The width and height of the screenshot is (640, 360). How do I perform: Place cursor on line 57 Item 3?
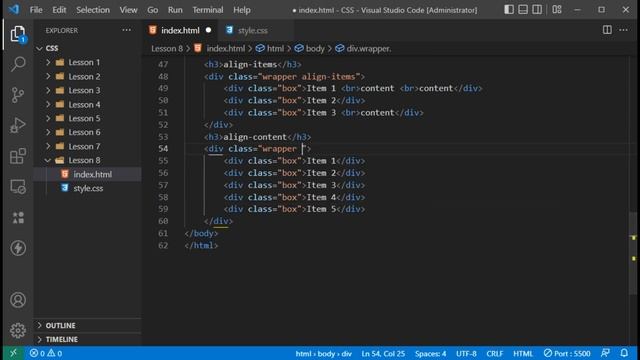[321, 185]
